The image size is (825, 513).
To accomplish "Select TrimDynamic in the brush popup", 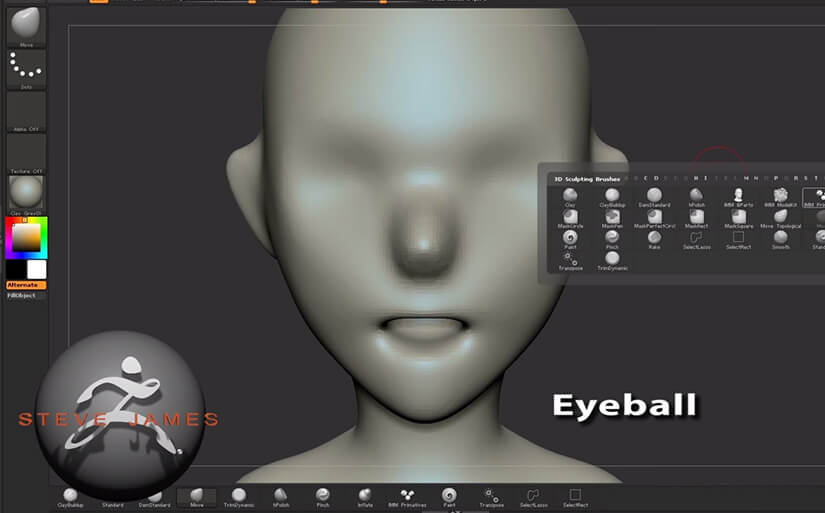I will coord(612,261).
